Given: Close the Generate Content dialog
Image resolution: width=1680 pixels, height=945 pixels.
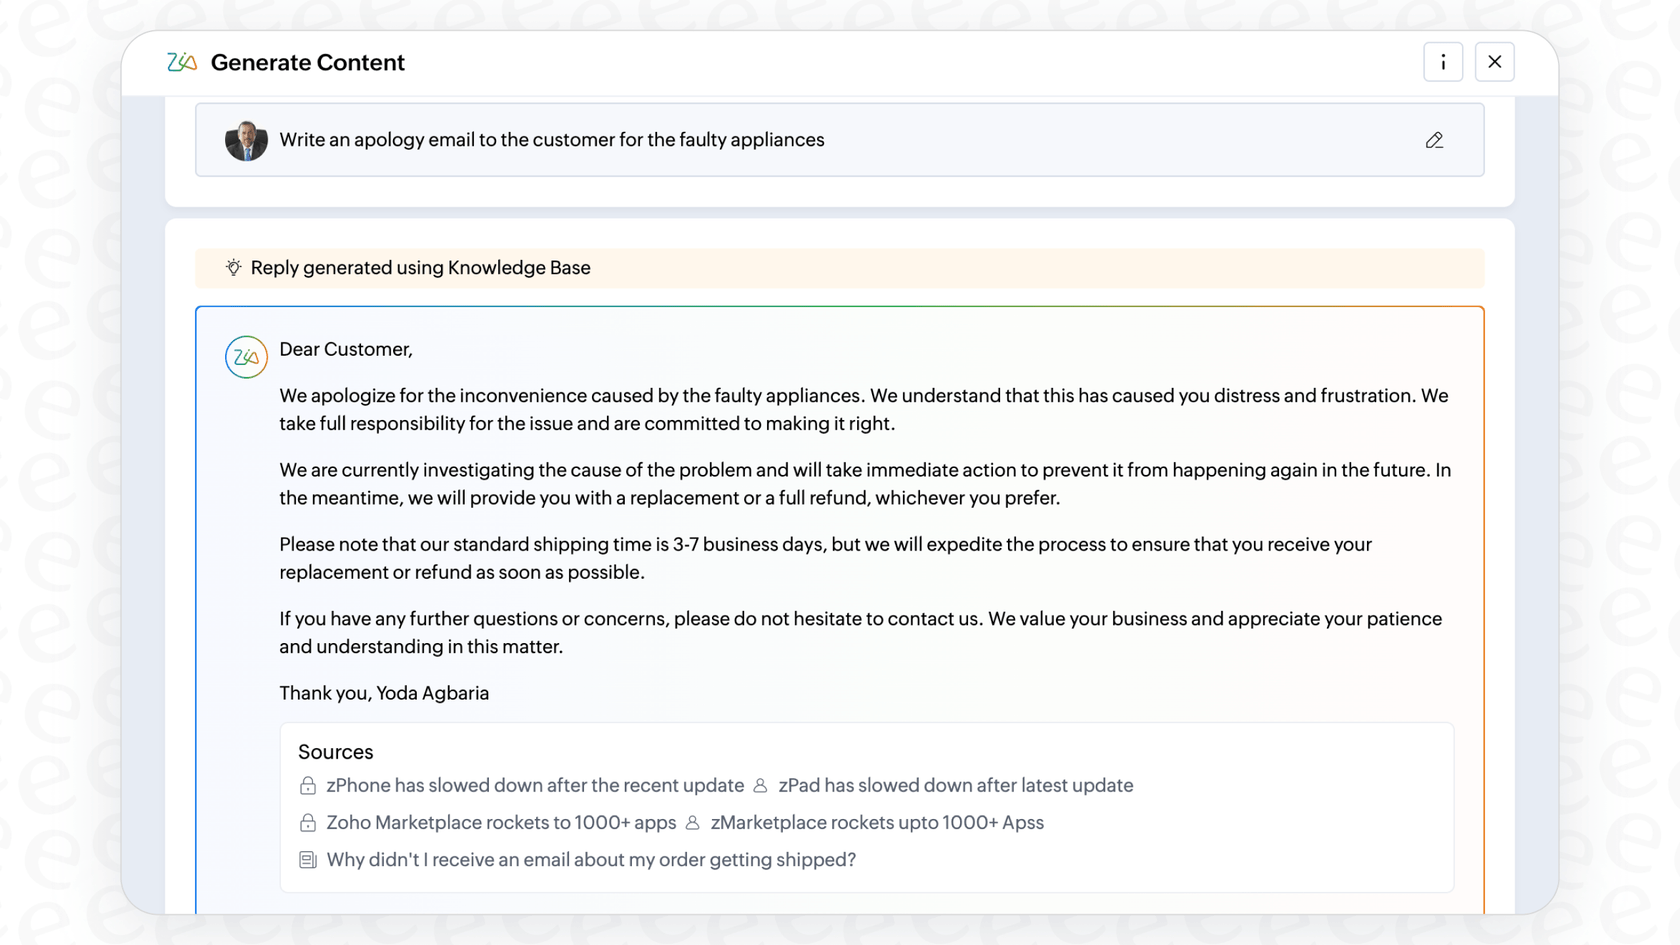Looking at the screenshot, I should (1494, 61).
